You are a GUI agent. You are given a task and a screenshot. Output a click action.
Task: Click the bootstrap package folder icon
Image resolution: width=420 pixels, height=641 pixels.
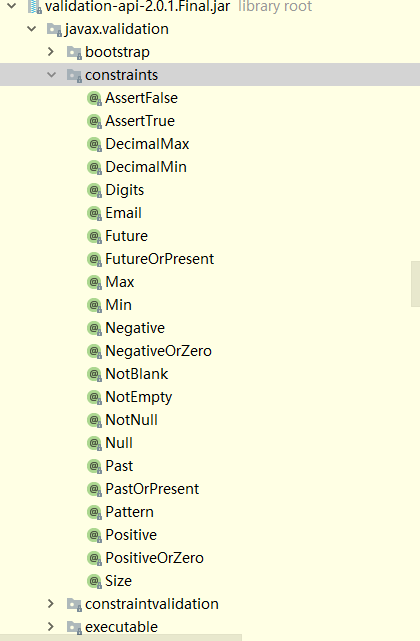coord(74,52)
